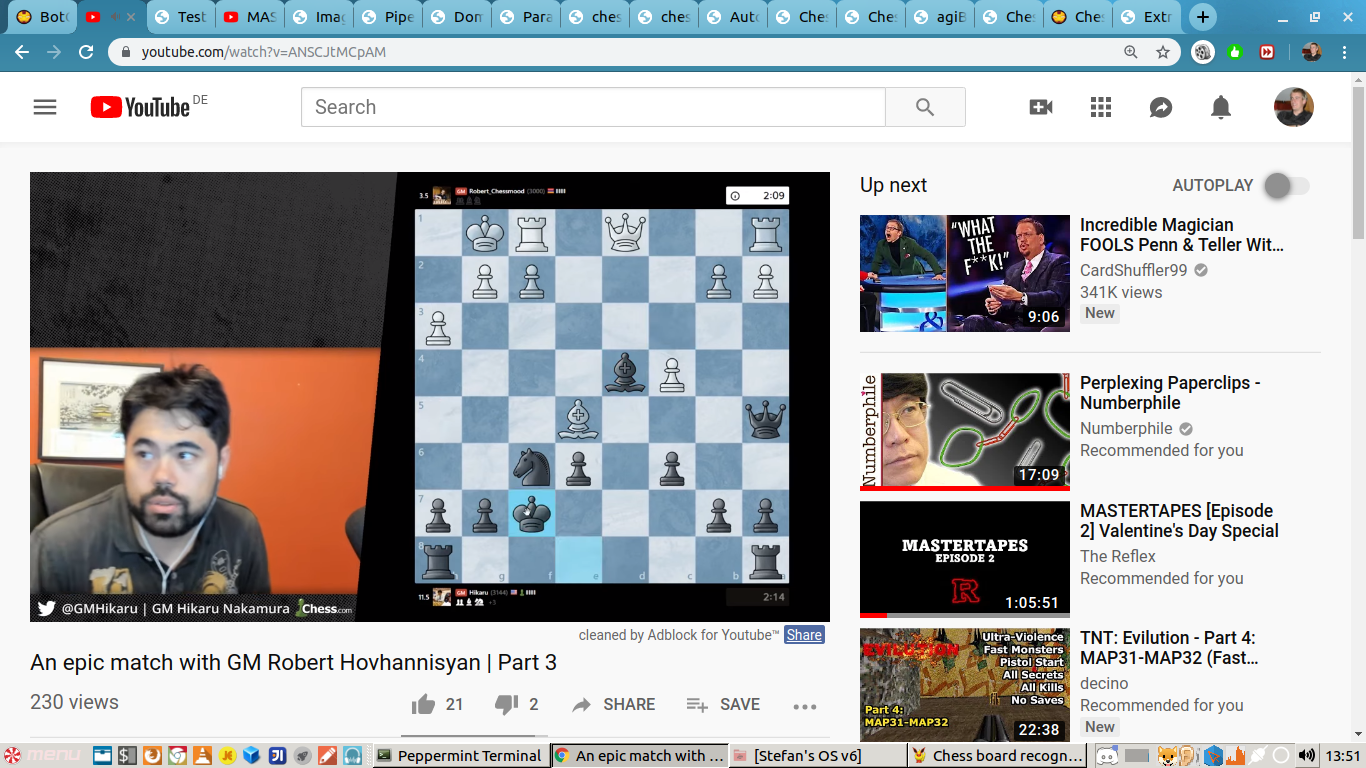The width and height of the screenshot is (1366, 768).
Task: Open the Perplexing Paperclips video thumbnail
Action: (x=965, y=432)
